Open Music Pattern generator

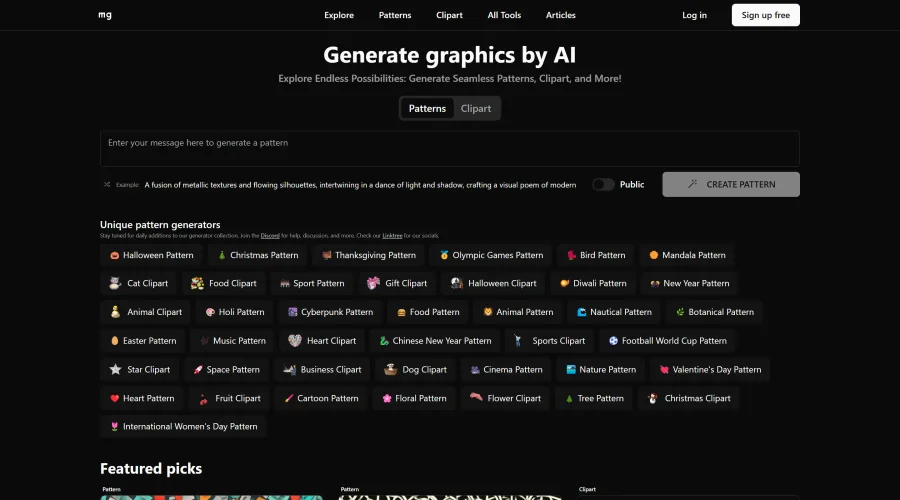pyautogui.click(x=232, y=340)
